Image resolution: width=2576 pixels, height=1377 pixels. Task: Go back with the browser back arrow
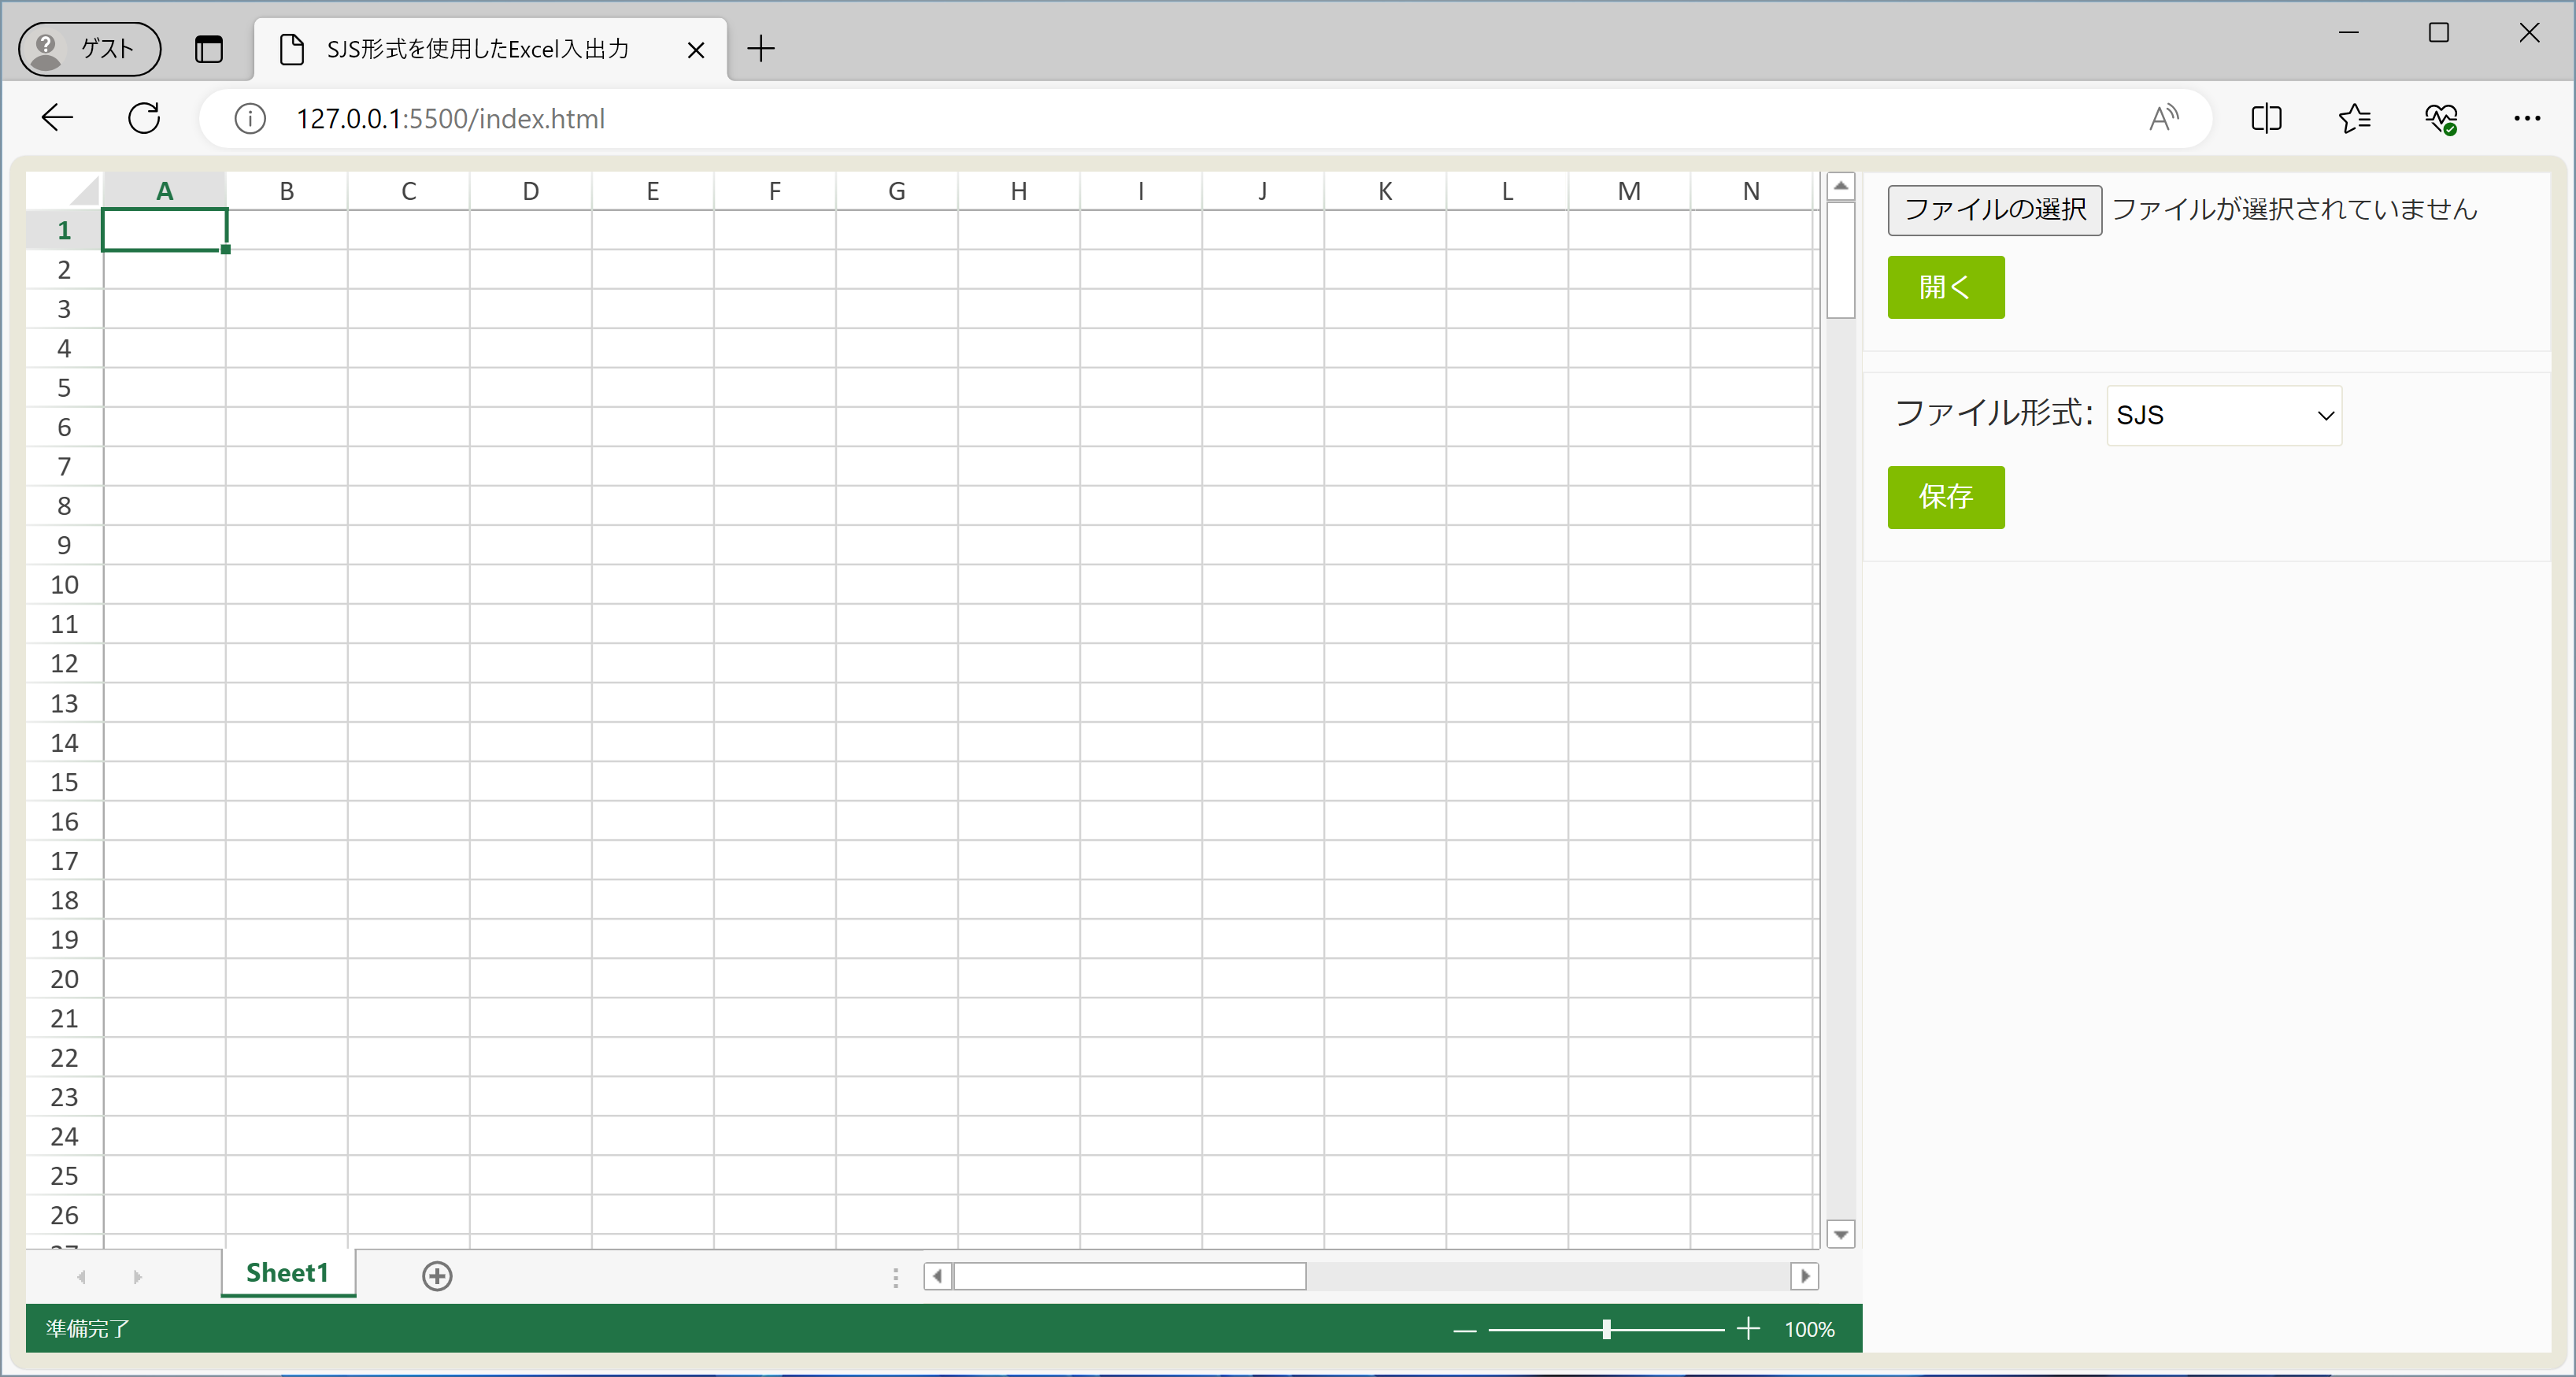(58, 118)
